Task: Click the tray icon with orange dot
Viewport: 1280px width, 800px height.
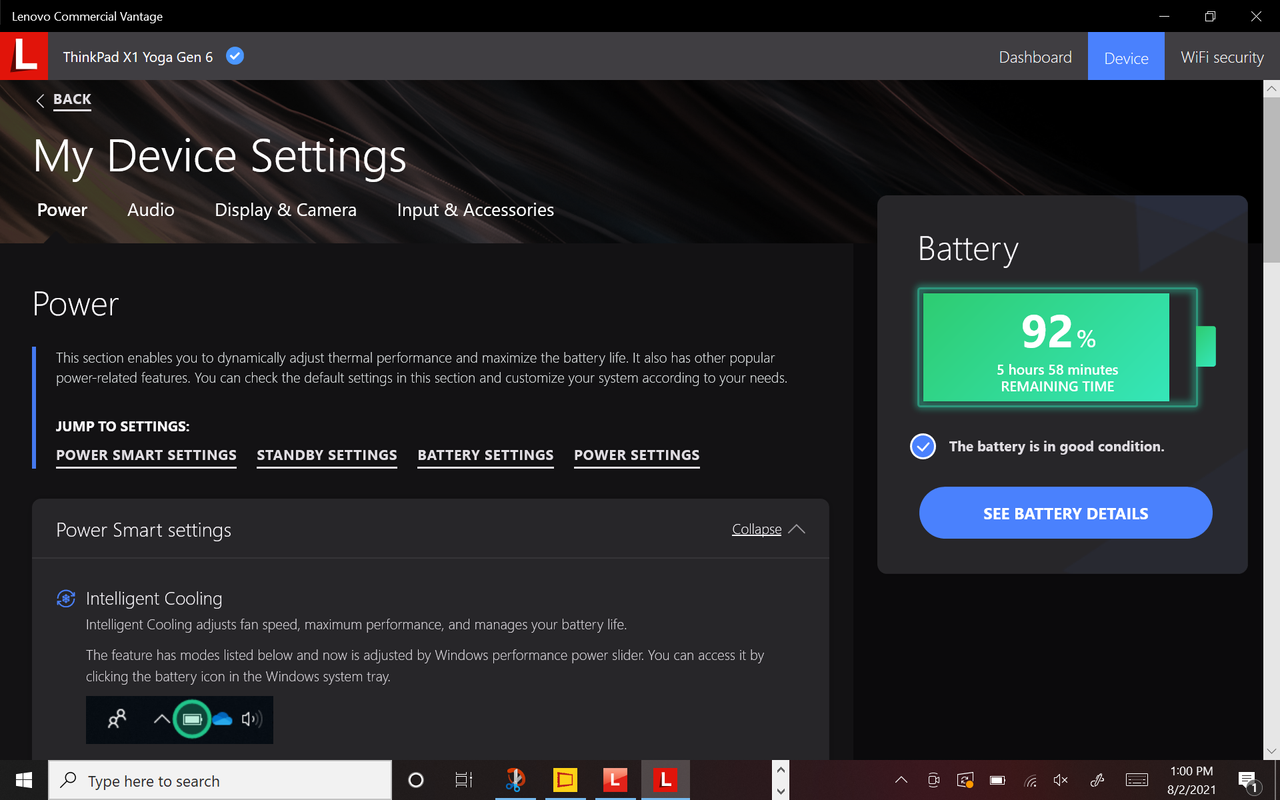Action: [965, 780]
